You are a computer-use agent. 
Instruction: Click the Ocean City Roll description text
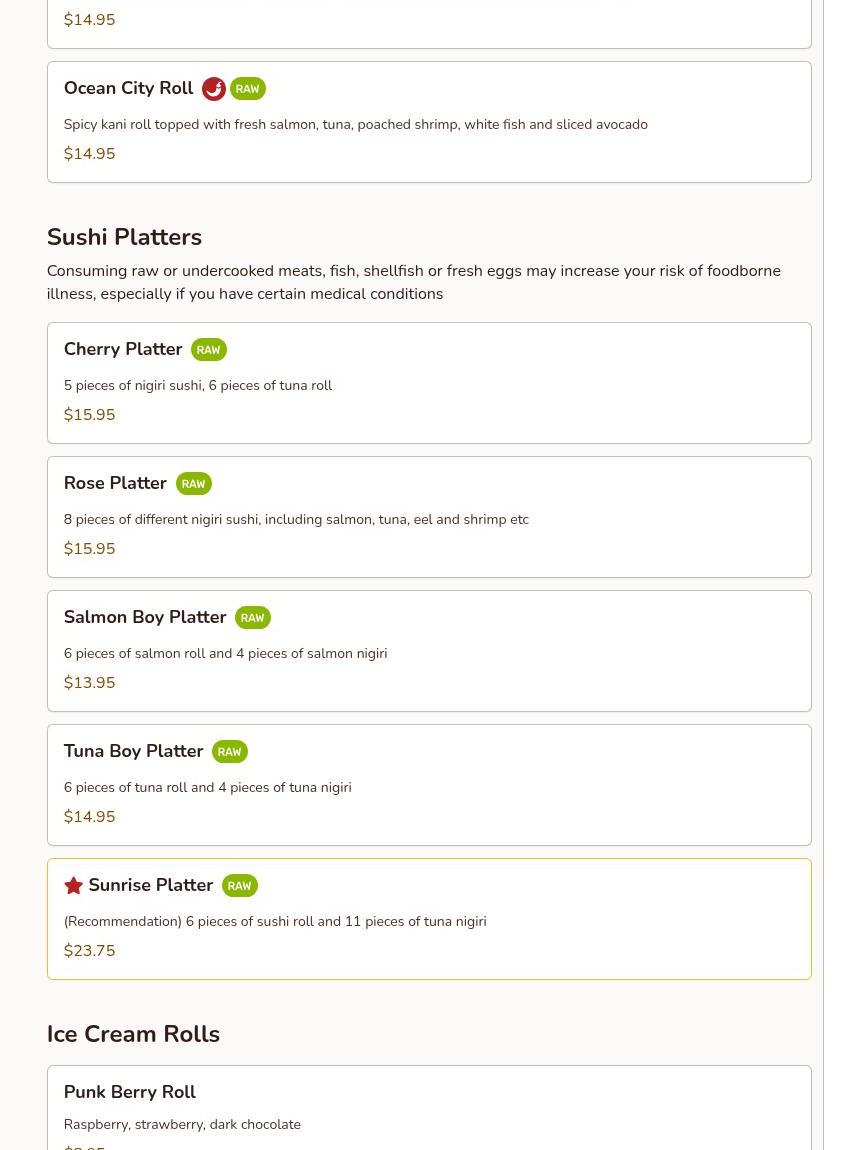355,125
